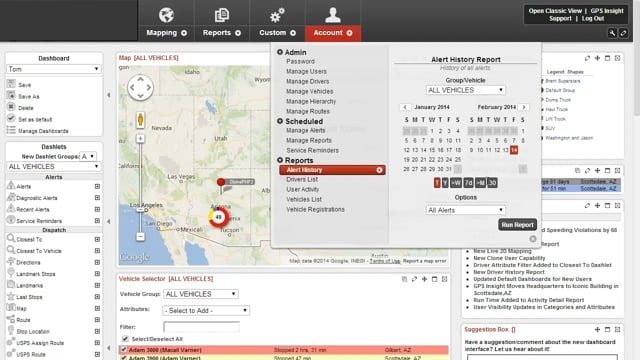This screenshot has width=640, height=360.
Task: Go to previous month in calendar
Action: (x=405, y=107)
